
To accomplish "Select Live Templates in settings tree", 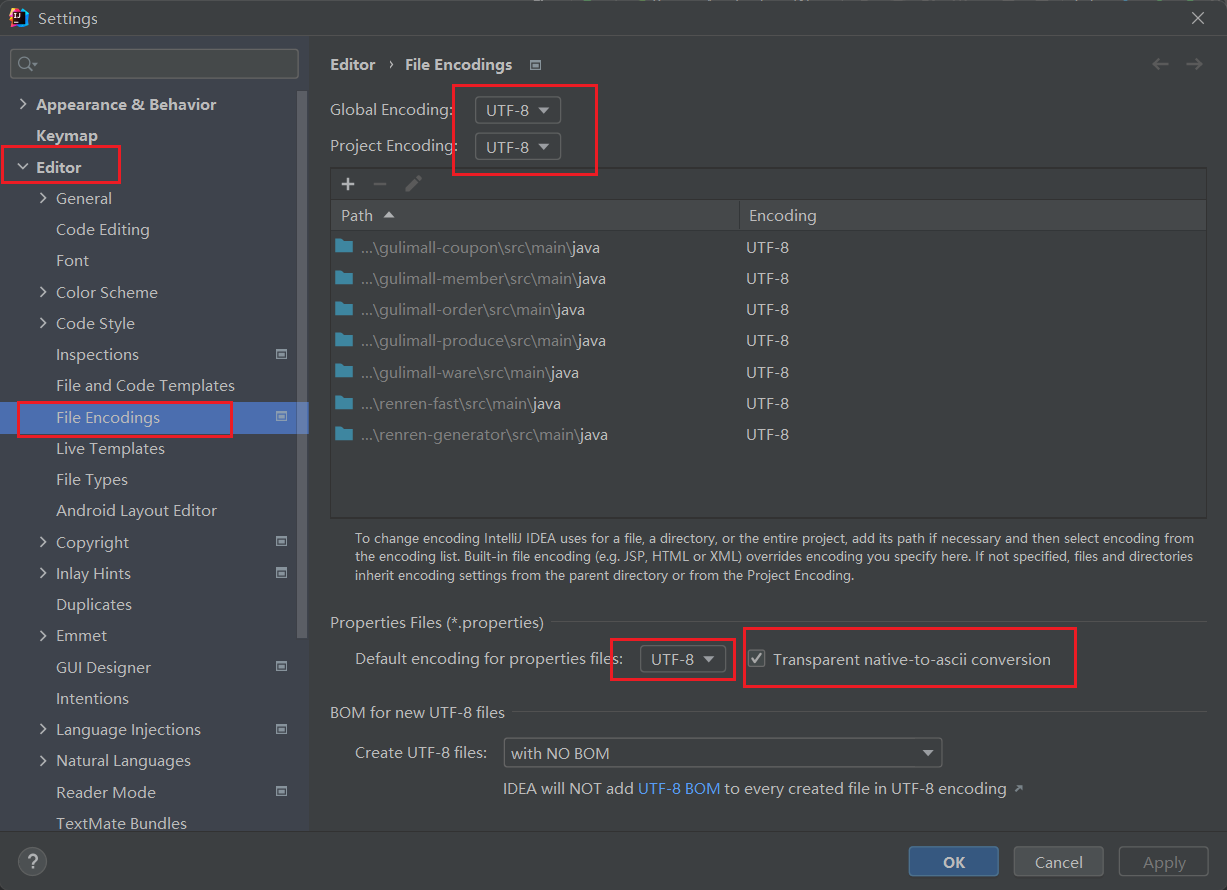I will (110, 448).
